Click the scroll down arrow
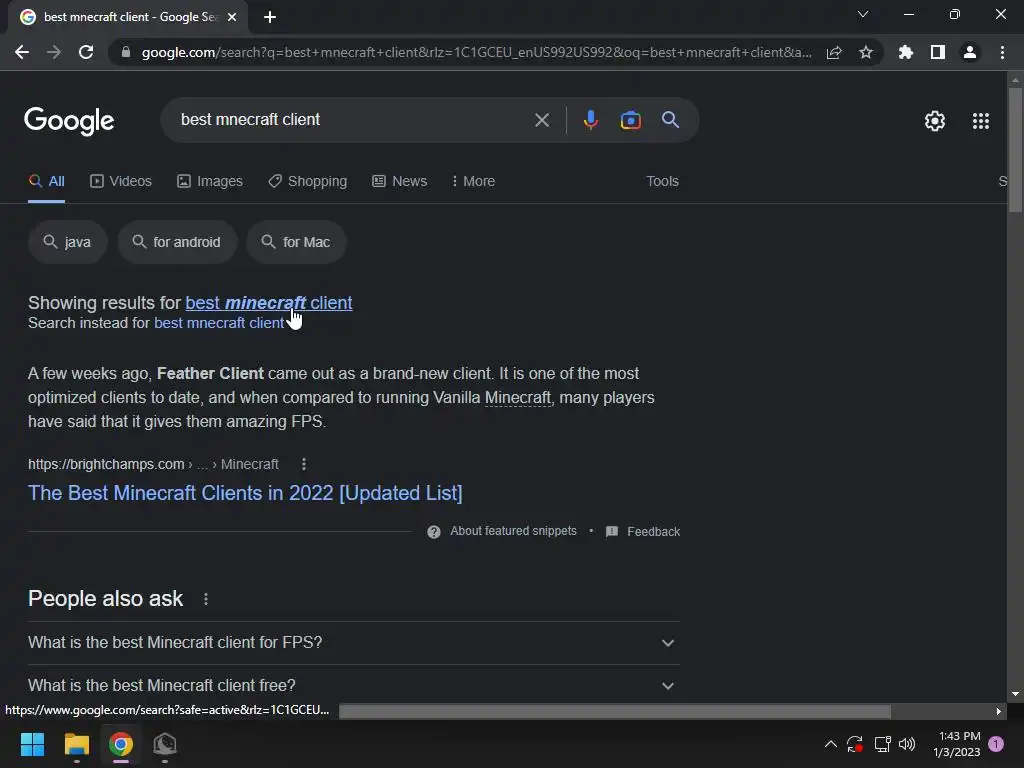Image resolution: width=1024 pixels, height=768 pixels. tap(1015, 694)
